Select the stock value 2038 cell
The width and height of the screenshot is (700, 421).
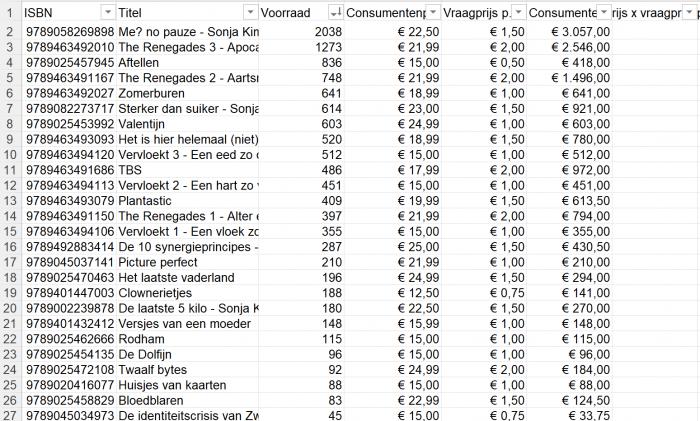tap(300, 32)
